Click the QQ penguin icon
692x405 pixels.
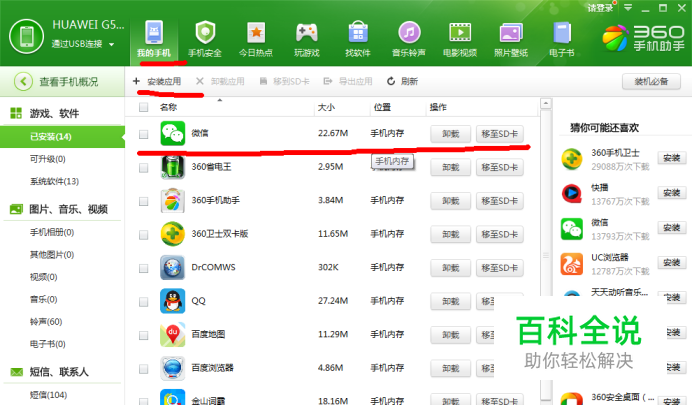[173, 301]
